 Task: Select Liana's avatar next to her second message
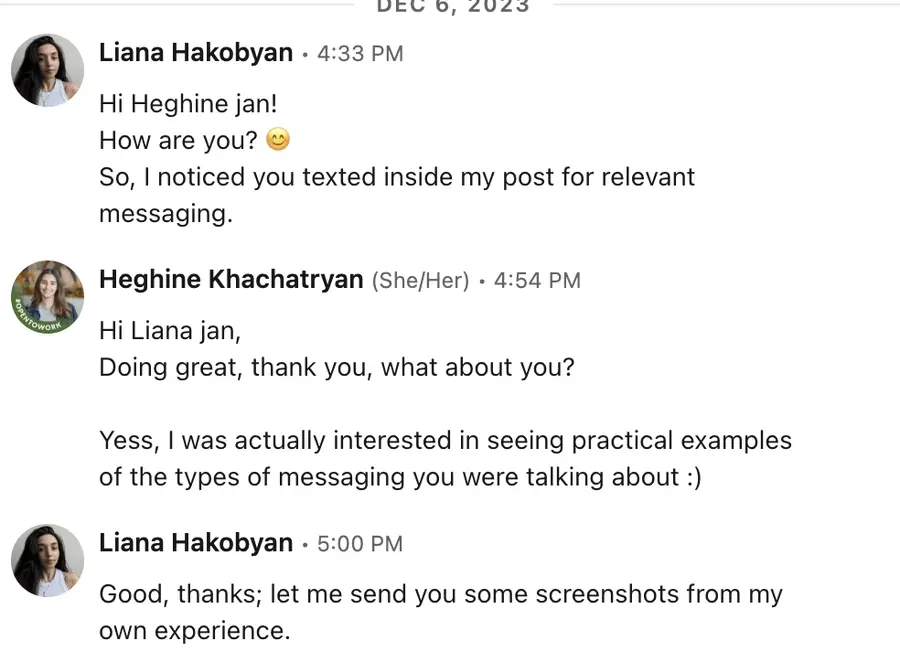coord(47,561)
